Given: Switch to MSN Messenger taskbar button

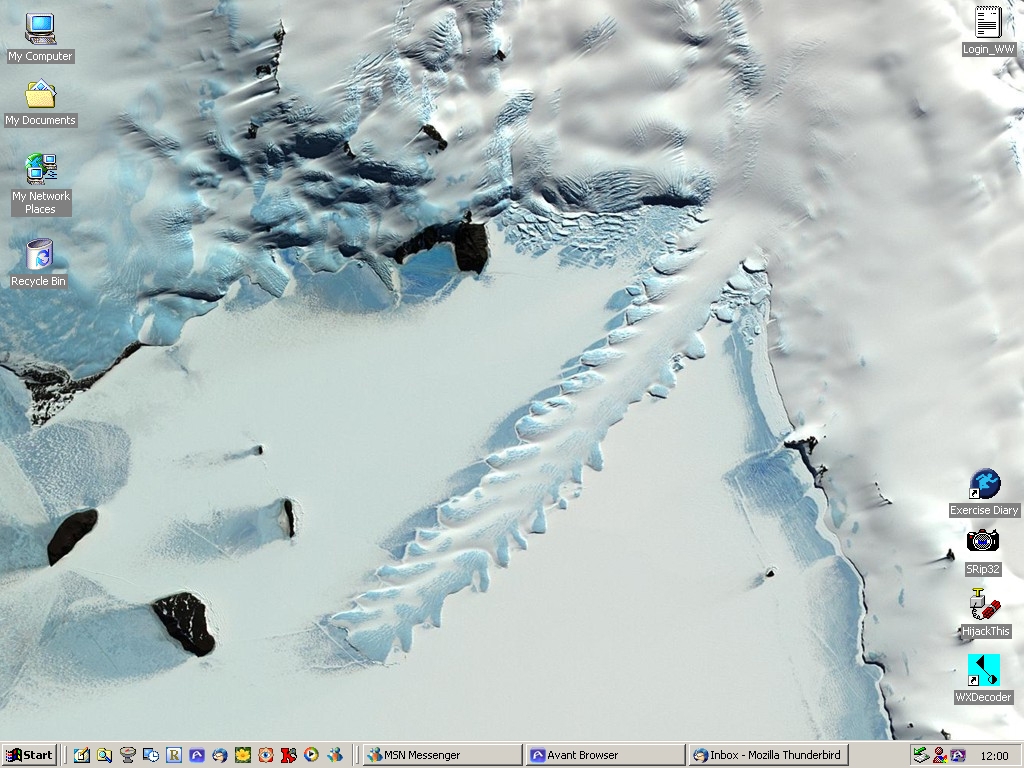Looking at the screenshot, I should [x=442, y=755].
